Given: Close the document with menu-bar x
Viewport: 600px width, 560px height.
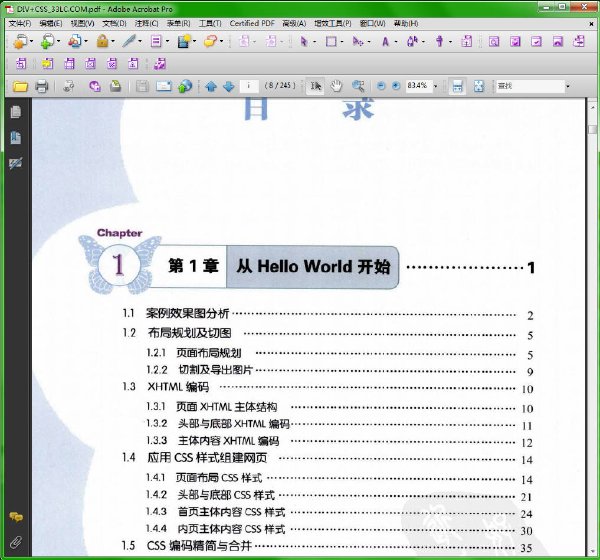Looking at the screenshot, I should click(591, 24).
